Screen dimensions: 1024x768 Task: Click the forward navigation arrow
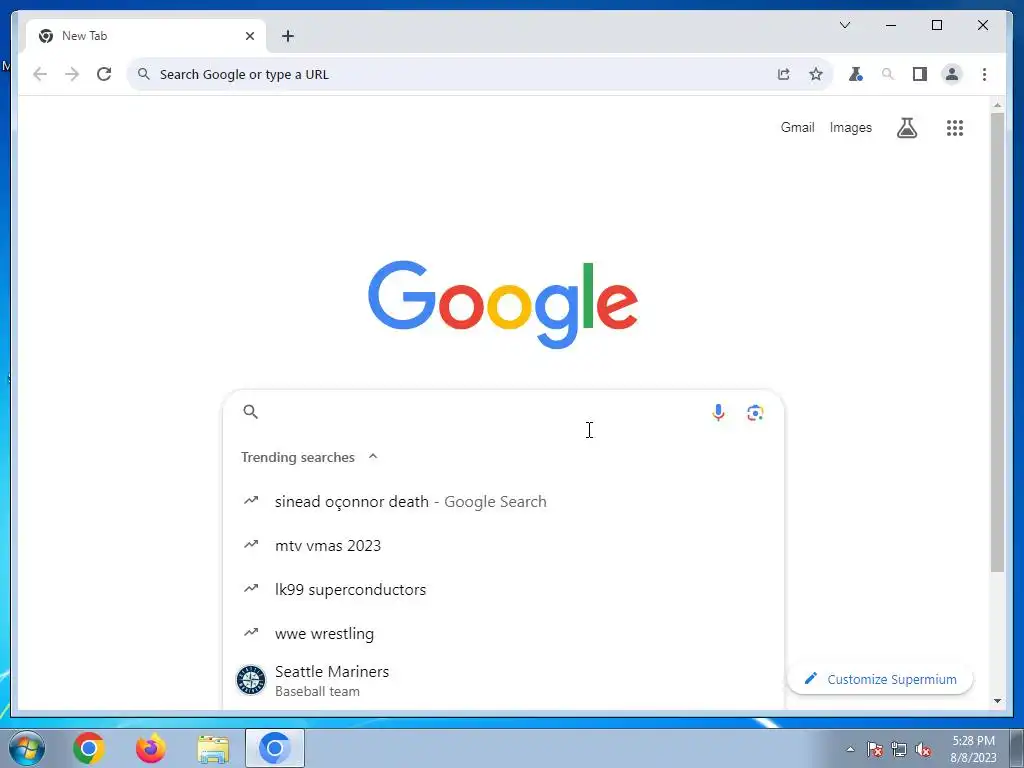72,74
